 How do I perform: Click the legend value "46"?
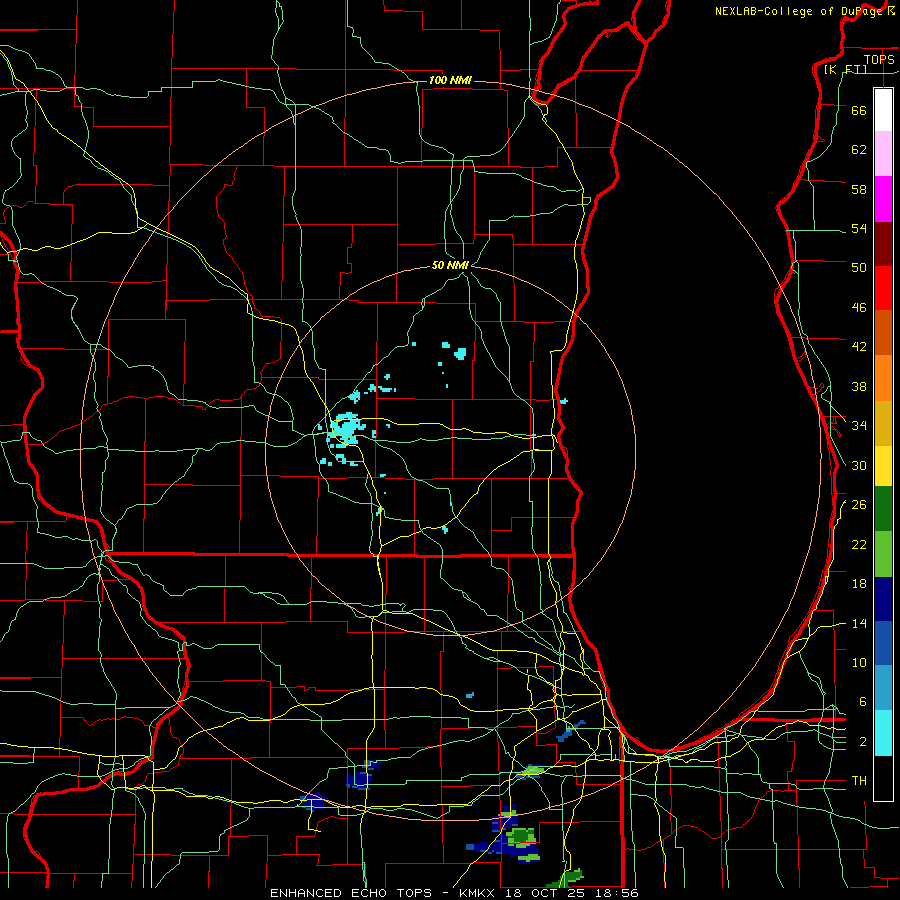(859, 308)
